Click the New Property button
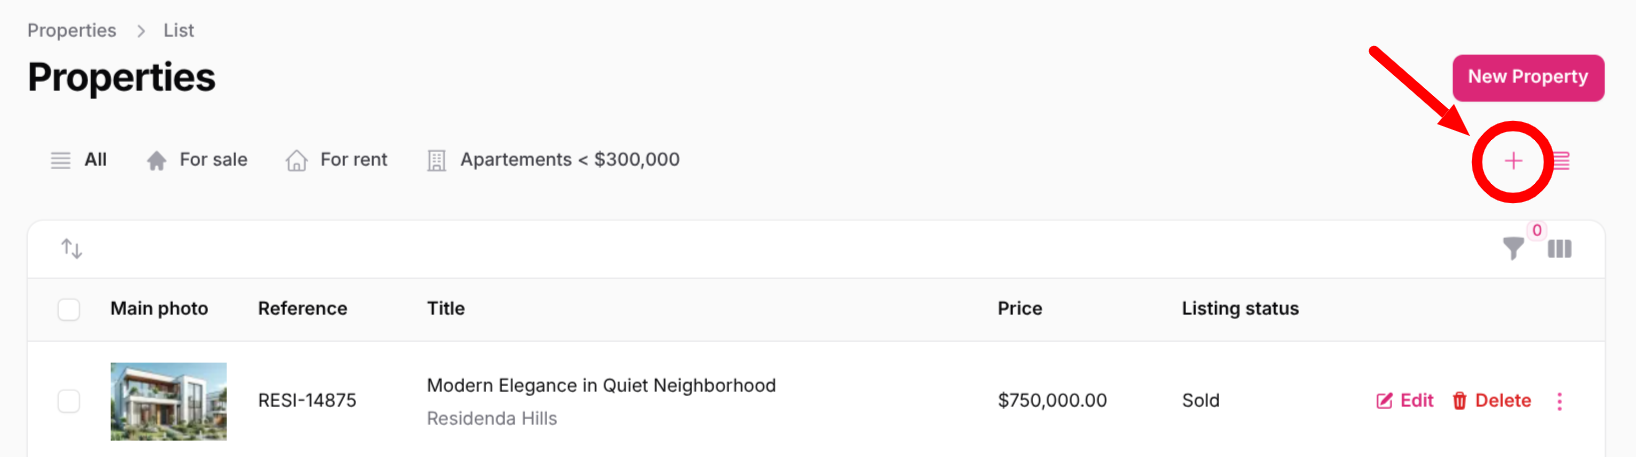The image size is (1636, 457). [x=1527, y=77]
